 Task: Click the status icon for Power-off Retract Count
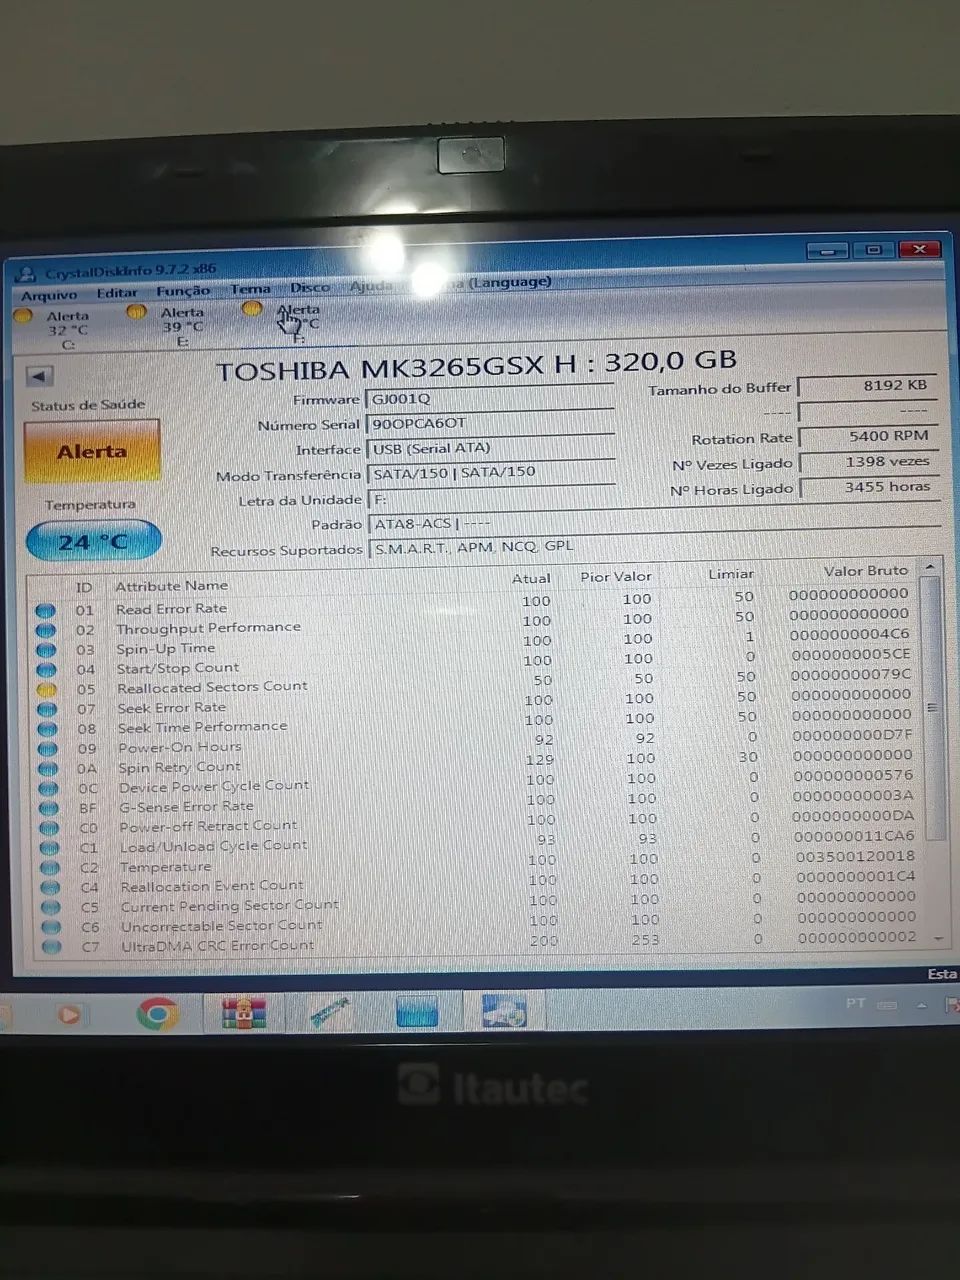(x=50, y=828)
